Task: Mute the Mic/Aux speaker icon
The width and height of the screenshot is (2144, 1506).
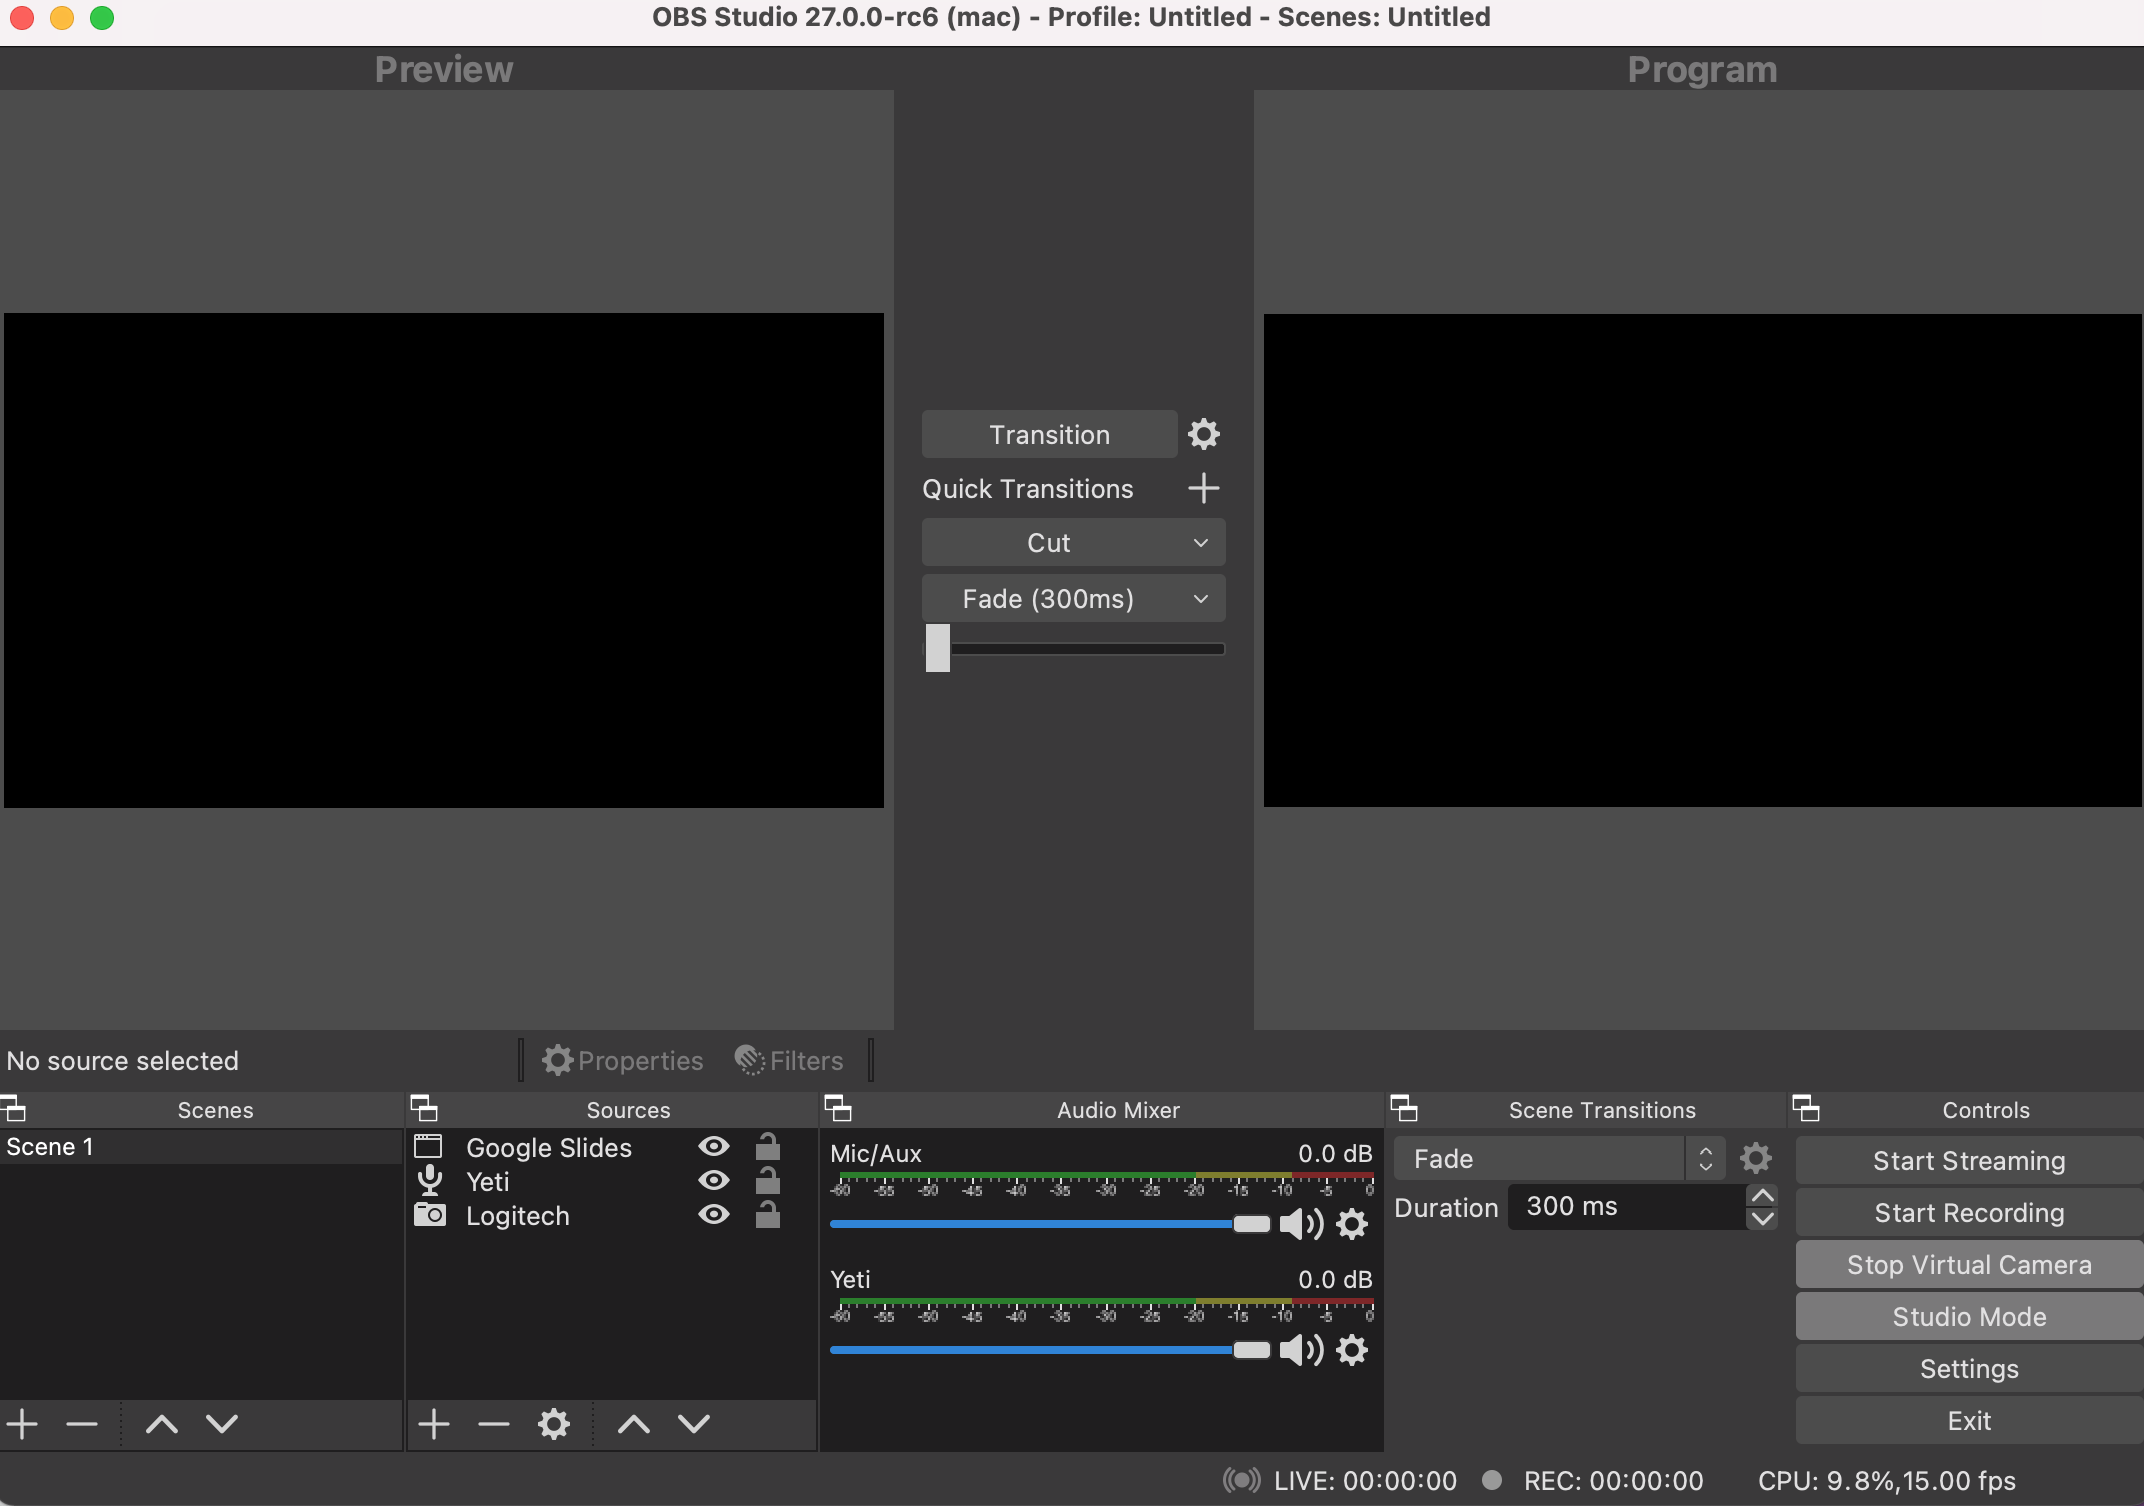Action: click(1300, 1224)
